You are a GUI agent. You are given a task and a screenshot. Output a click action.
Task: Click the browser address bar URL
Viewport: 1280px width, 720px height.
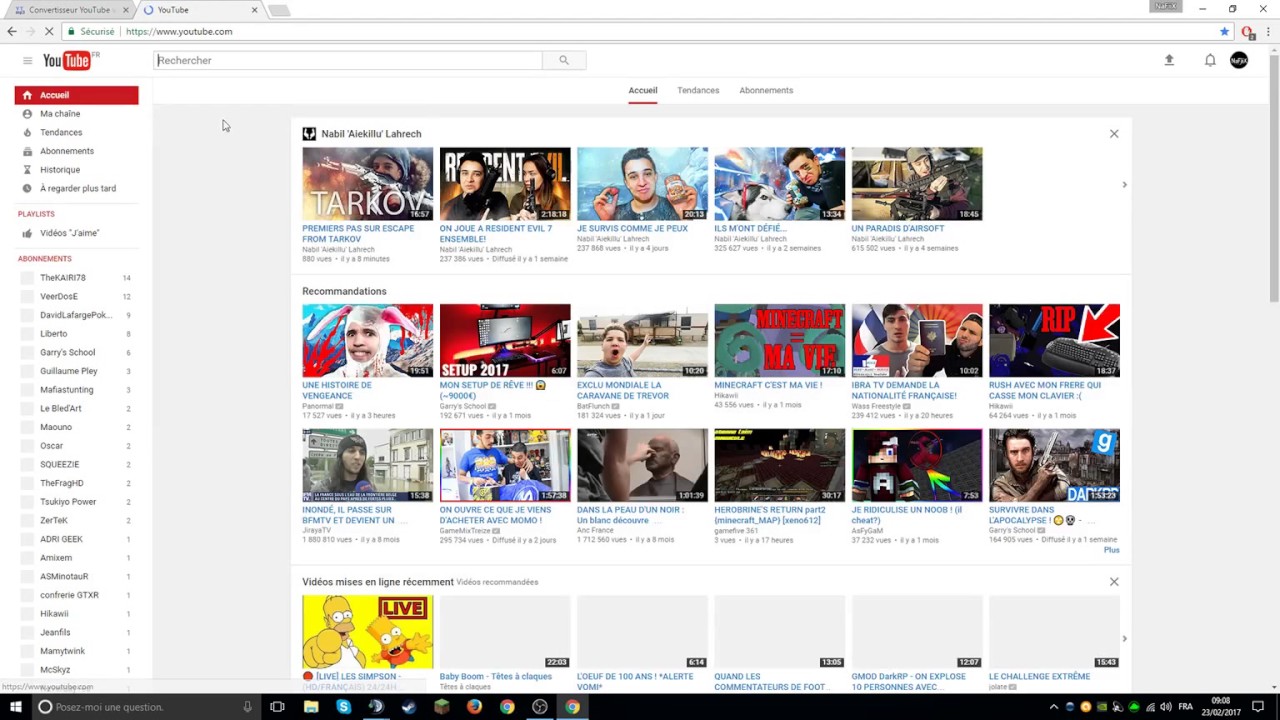click(x=179, y=31)
